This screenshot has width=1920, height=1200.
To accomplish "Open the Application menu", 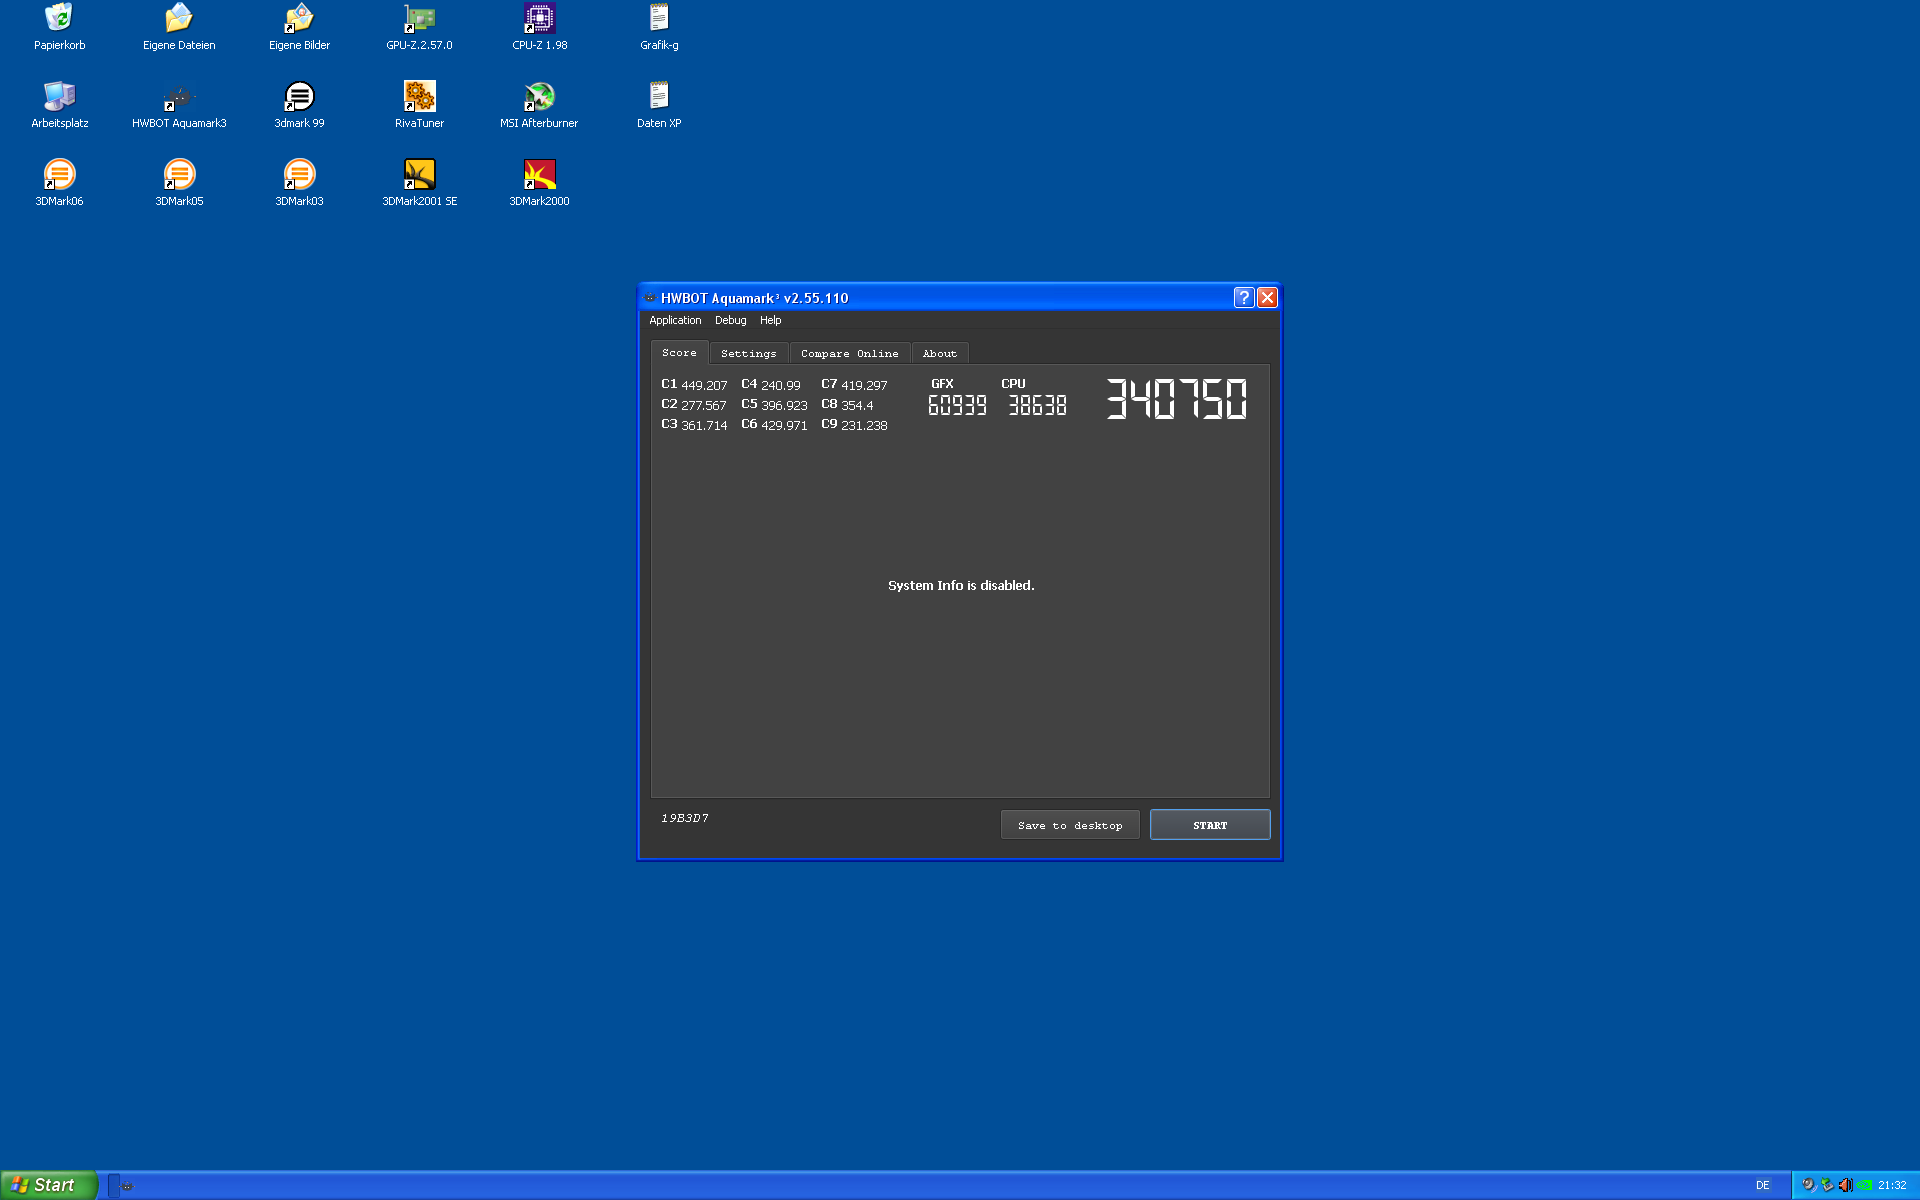I will pos(675,320).
